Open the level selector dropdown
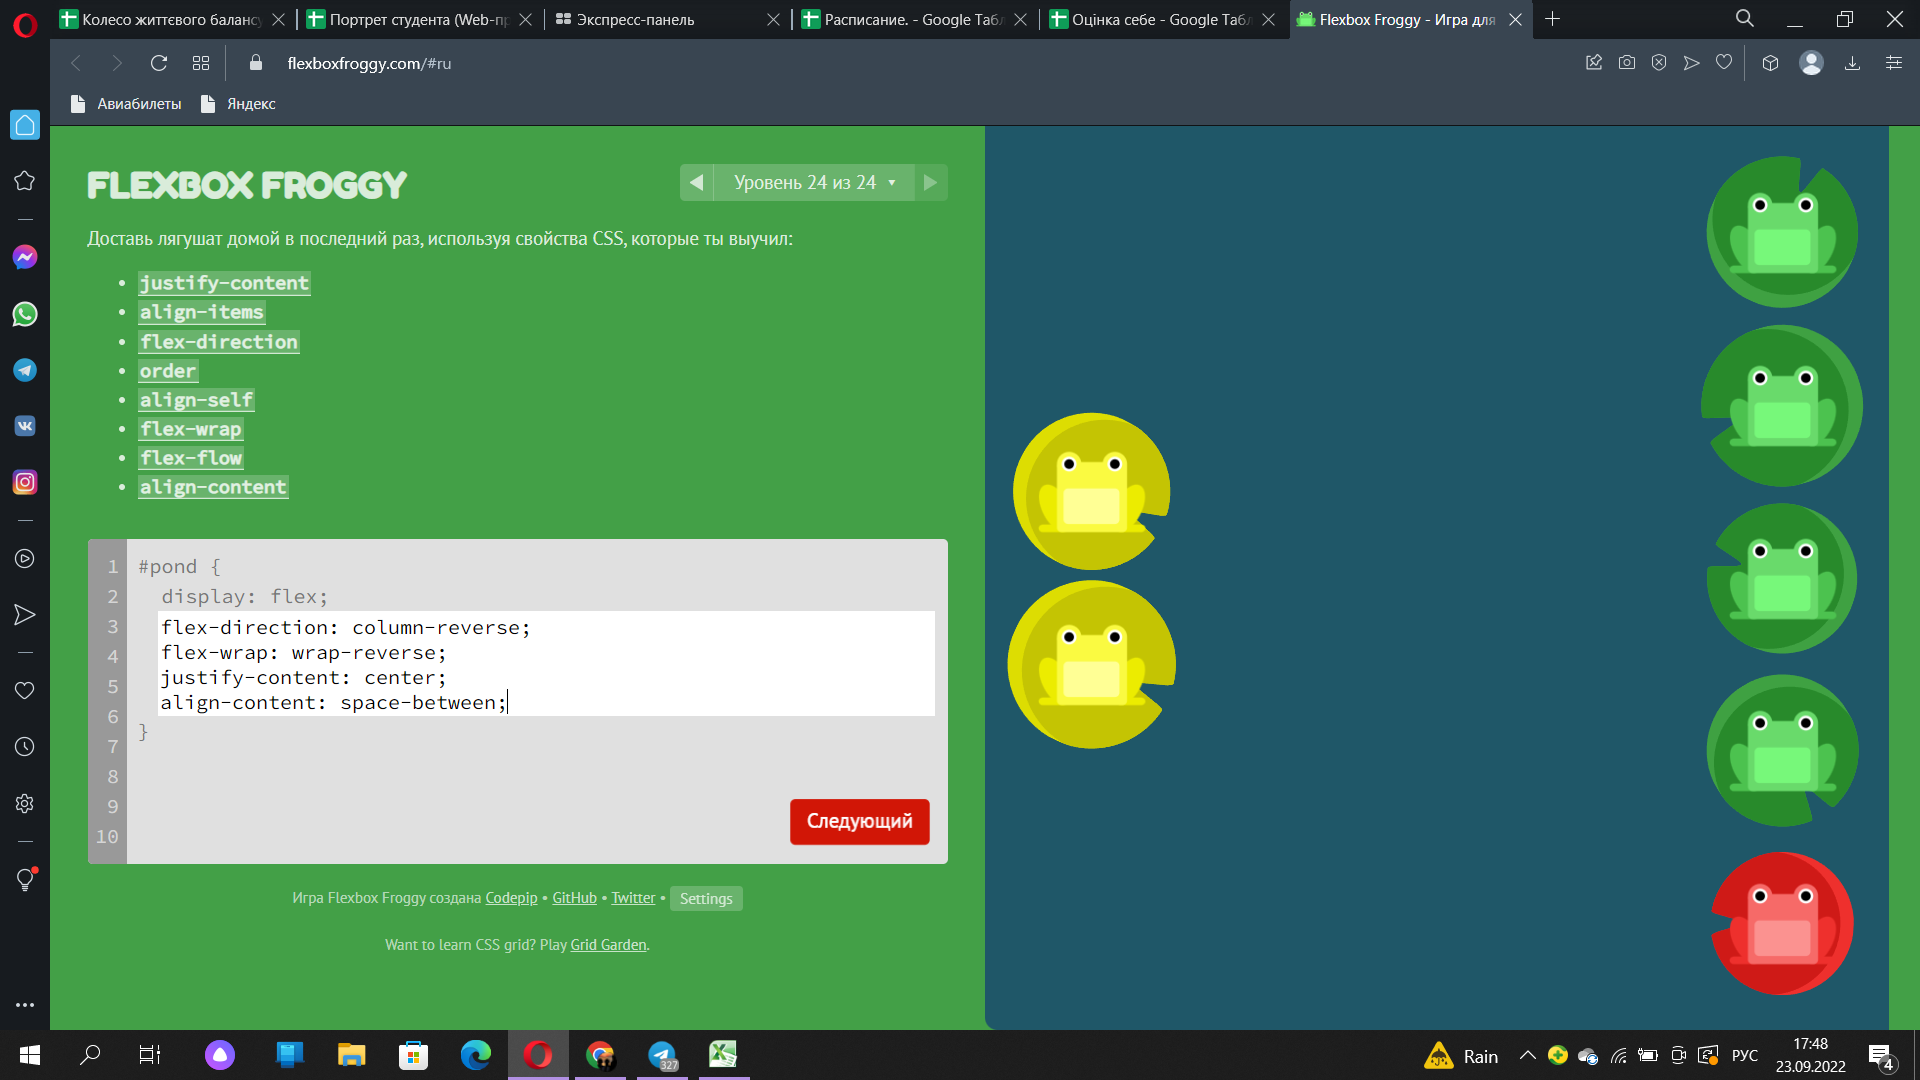 (814, 183)
